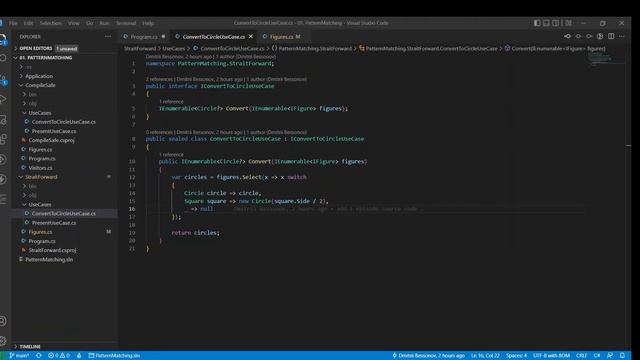640x360 pixels.
Task: Open Manage gear icon in activity bar
Action: [x=3, y=340]
